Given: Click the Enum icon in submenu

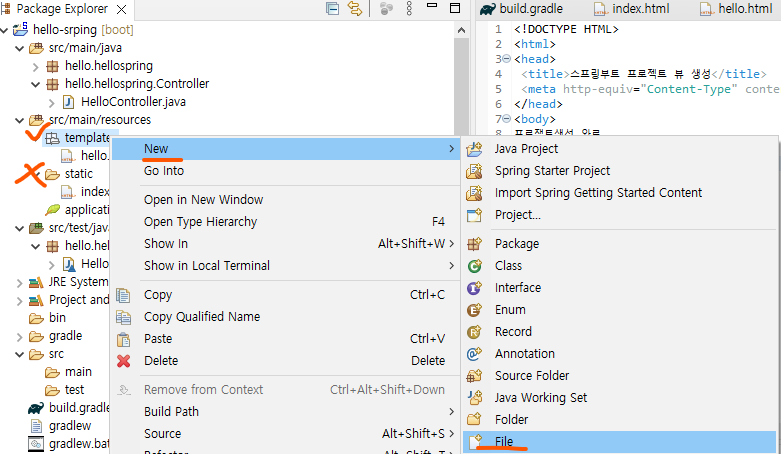Looking at the screenshot, I should click(474, 309).
